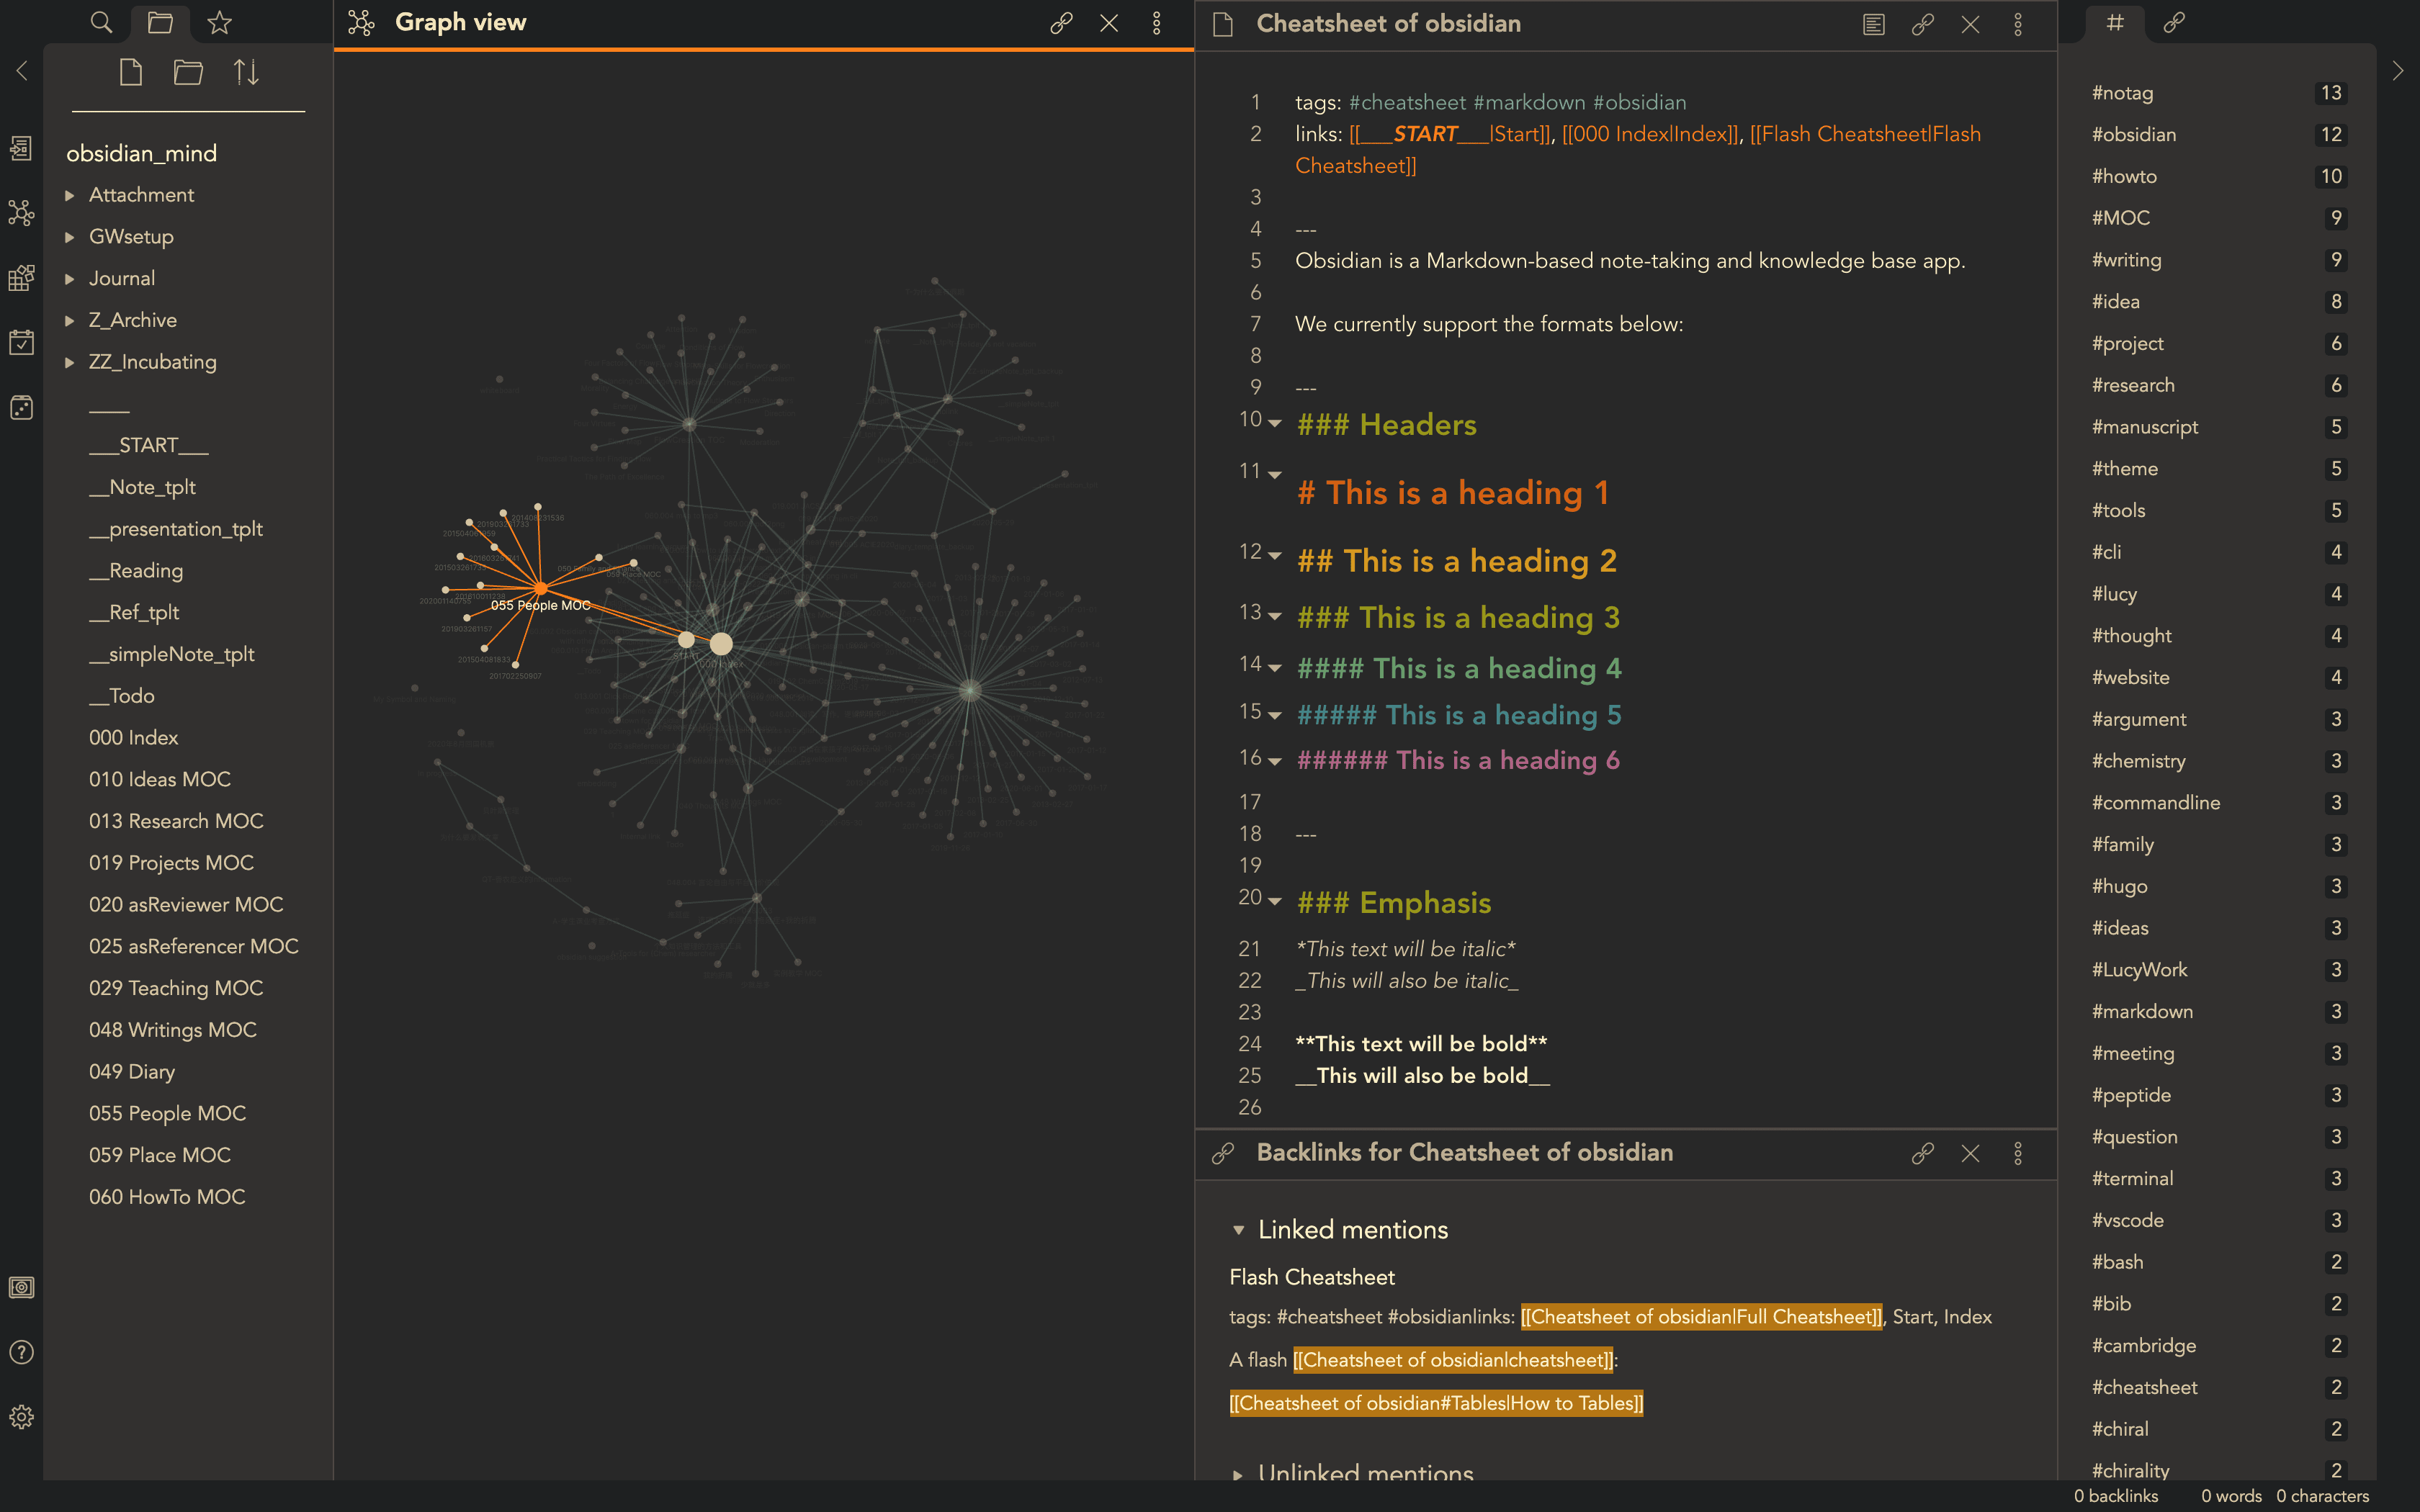Screen dimensions: 2420x1512
Task: Open the search tab in left sidebar
Action: coord(101,22)
